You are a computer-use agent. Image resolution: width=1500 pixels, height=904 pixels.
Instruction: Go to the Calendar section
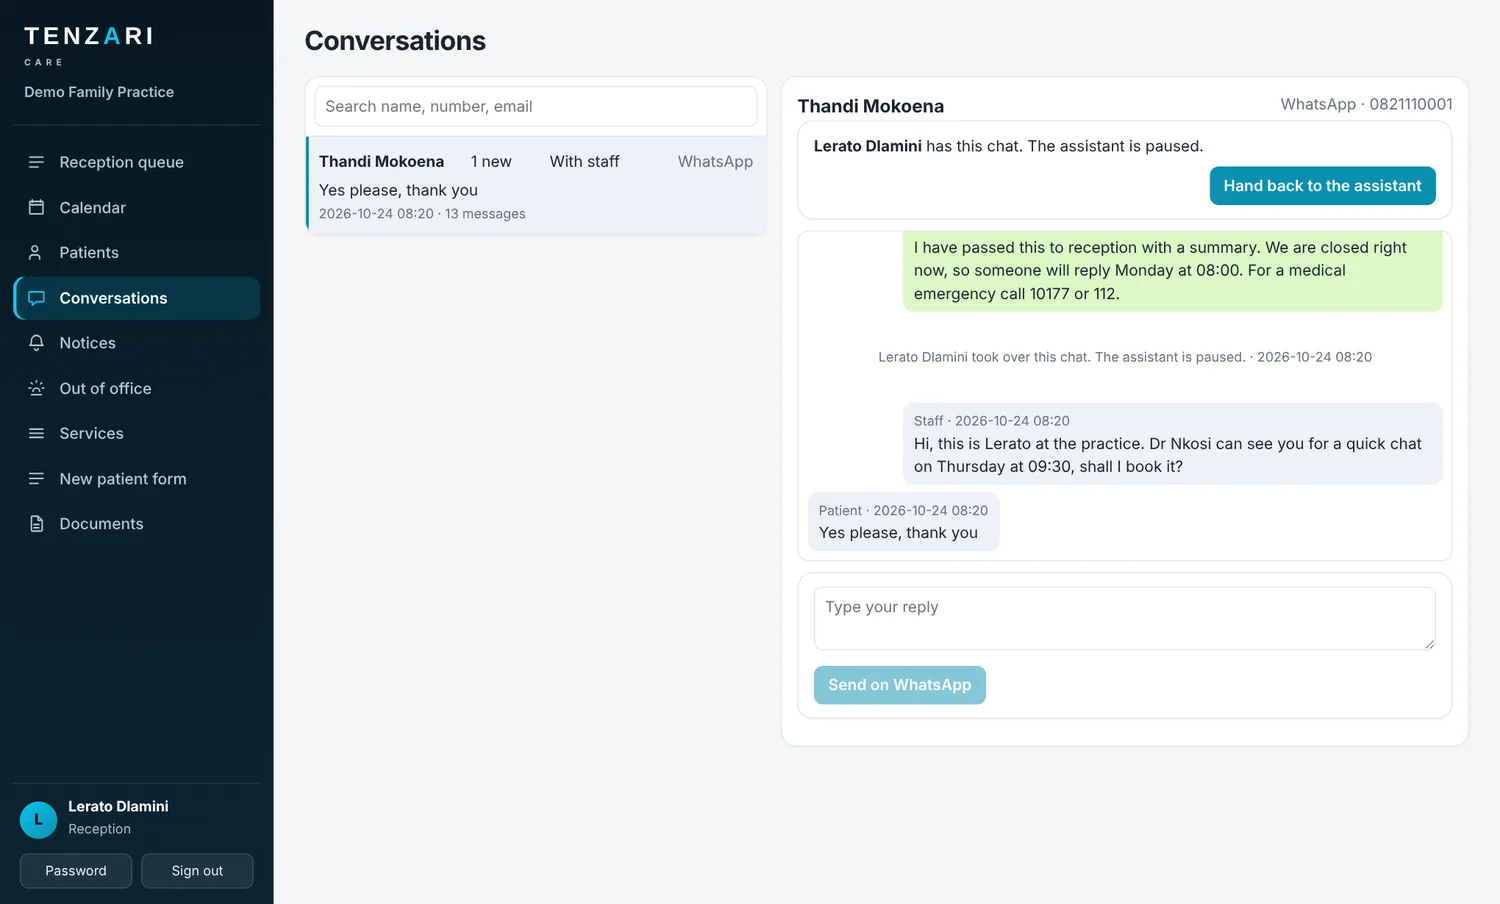[x=137, y=207]
